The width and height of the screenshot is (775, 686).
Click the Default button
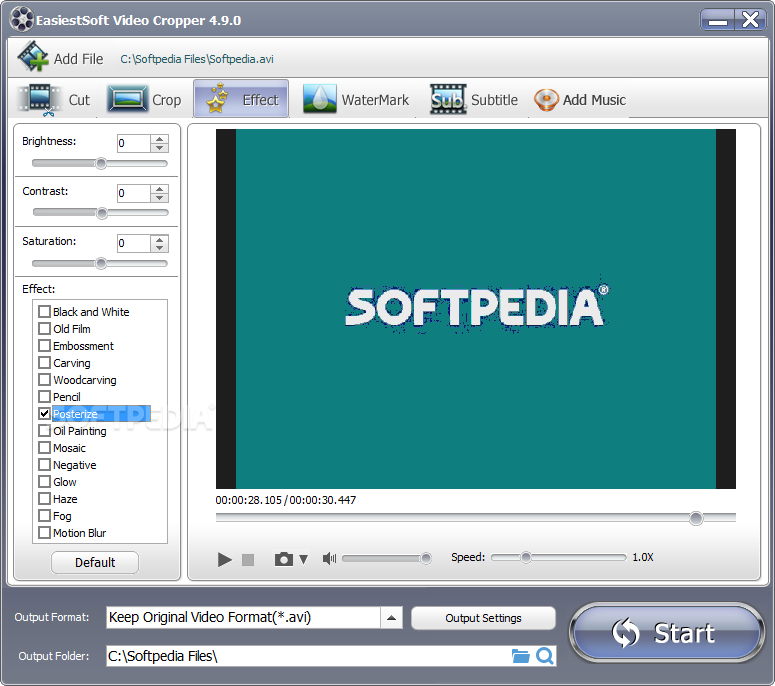click(95, 562)
